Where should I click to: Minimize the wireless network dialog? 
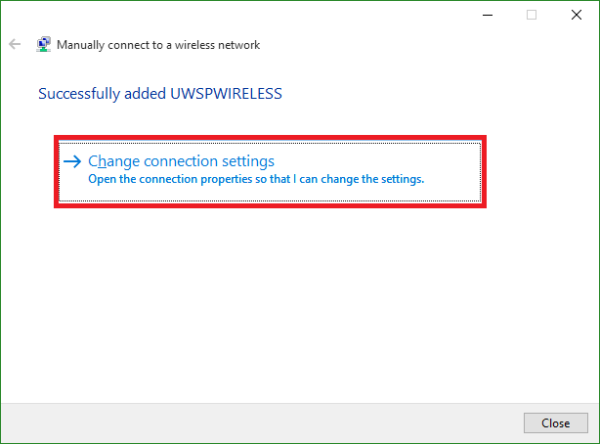[x=488, y=15]
